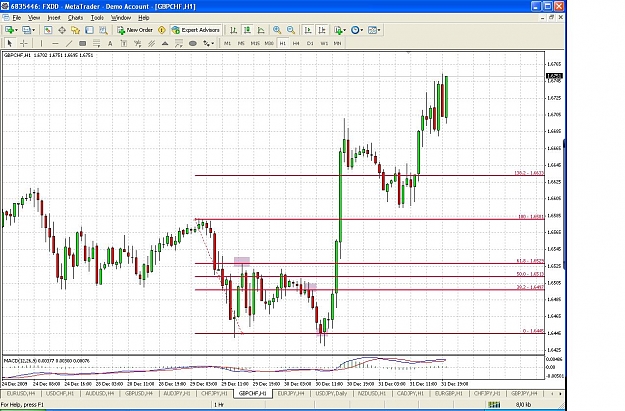Set timeframe to MN
The height and width of the screenshot is (411, 625).
pyautogui.click(x=338, y=43)
